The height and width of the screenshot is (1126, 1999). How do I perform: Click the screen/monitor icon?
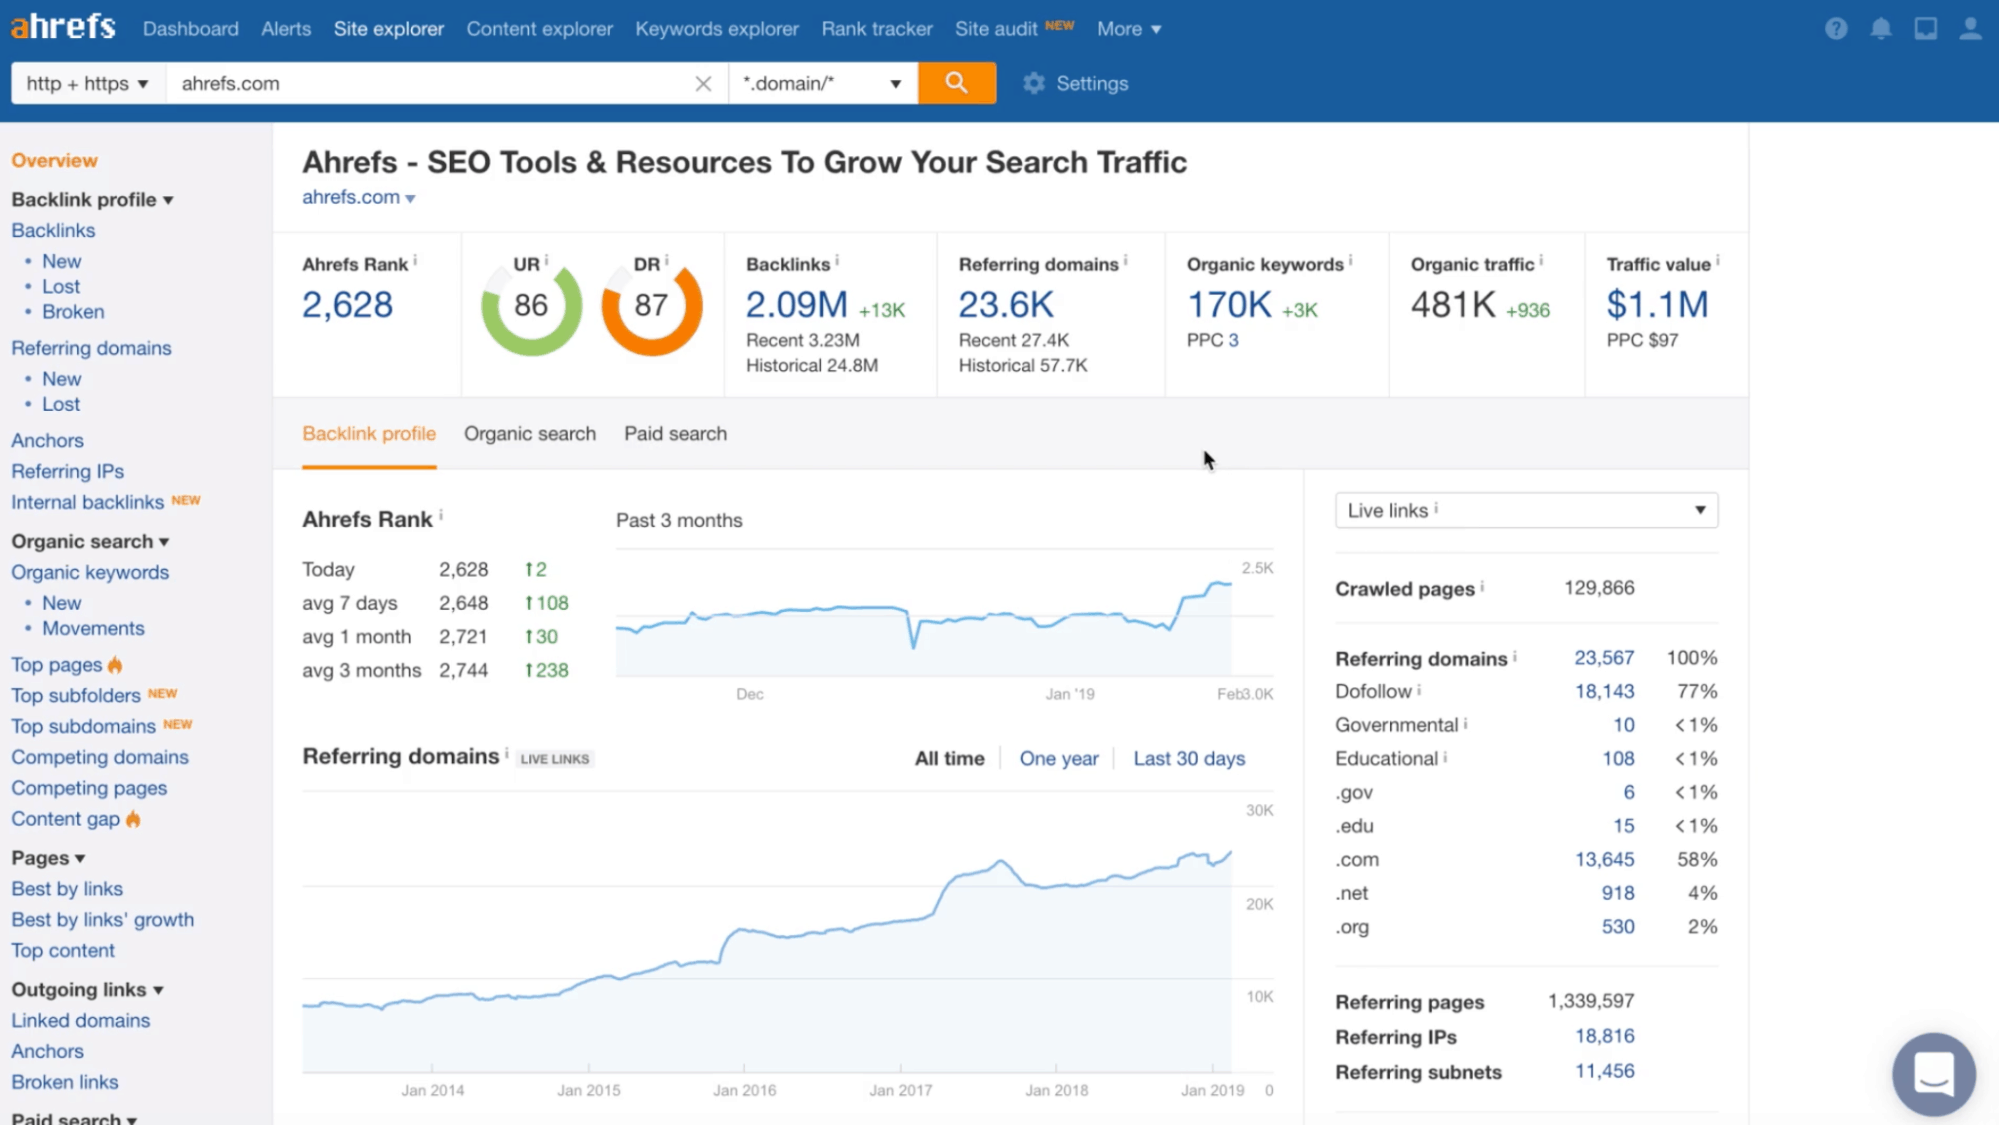point(1926,29)
